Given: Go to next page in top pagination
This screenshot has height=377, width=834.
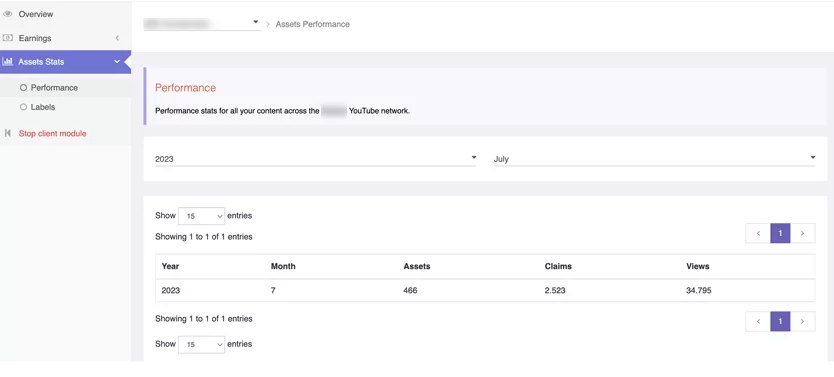Looking at the screenshot, I should tap(803, 233).
